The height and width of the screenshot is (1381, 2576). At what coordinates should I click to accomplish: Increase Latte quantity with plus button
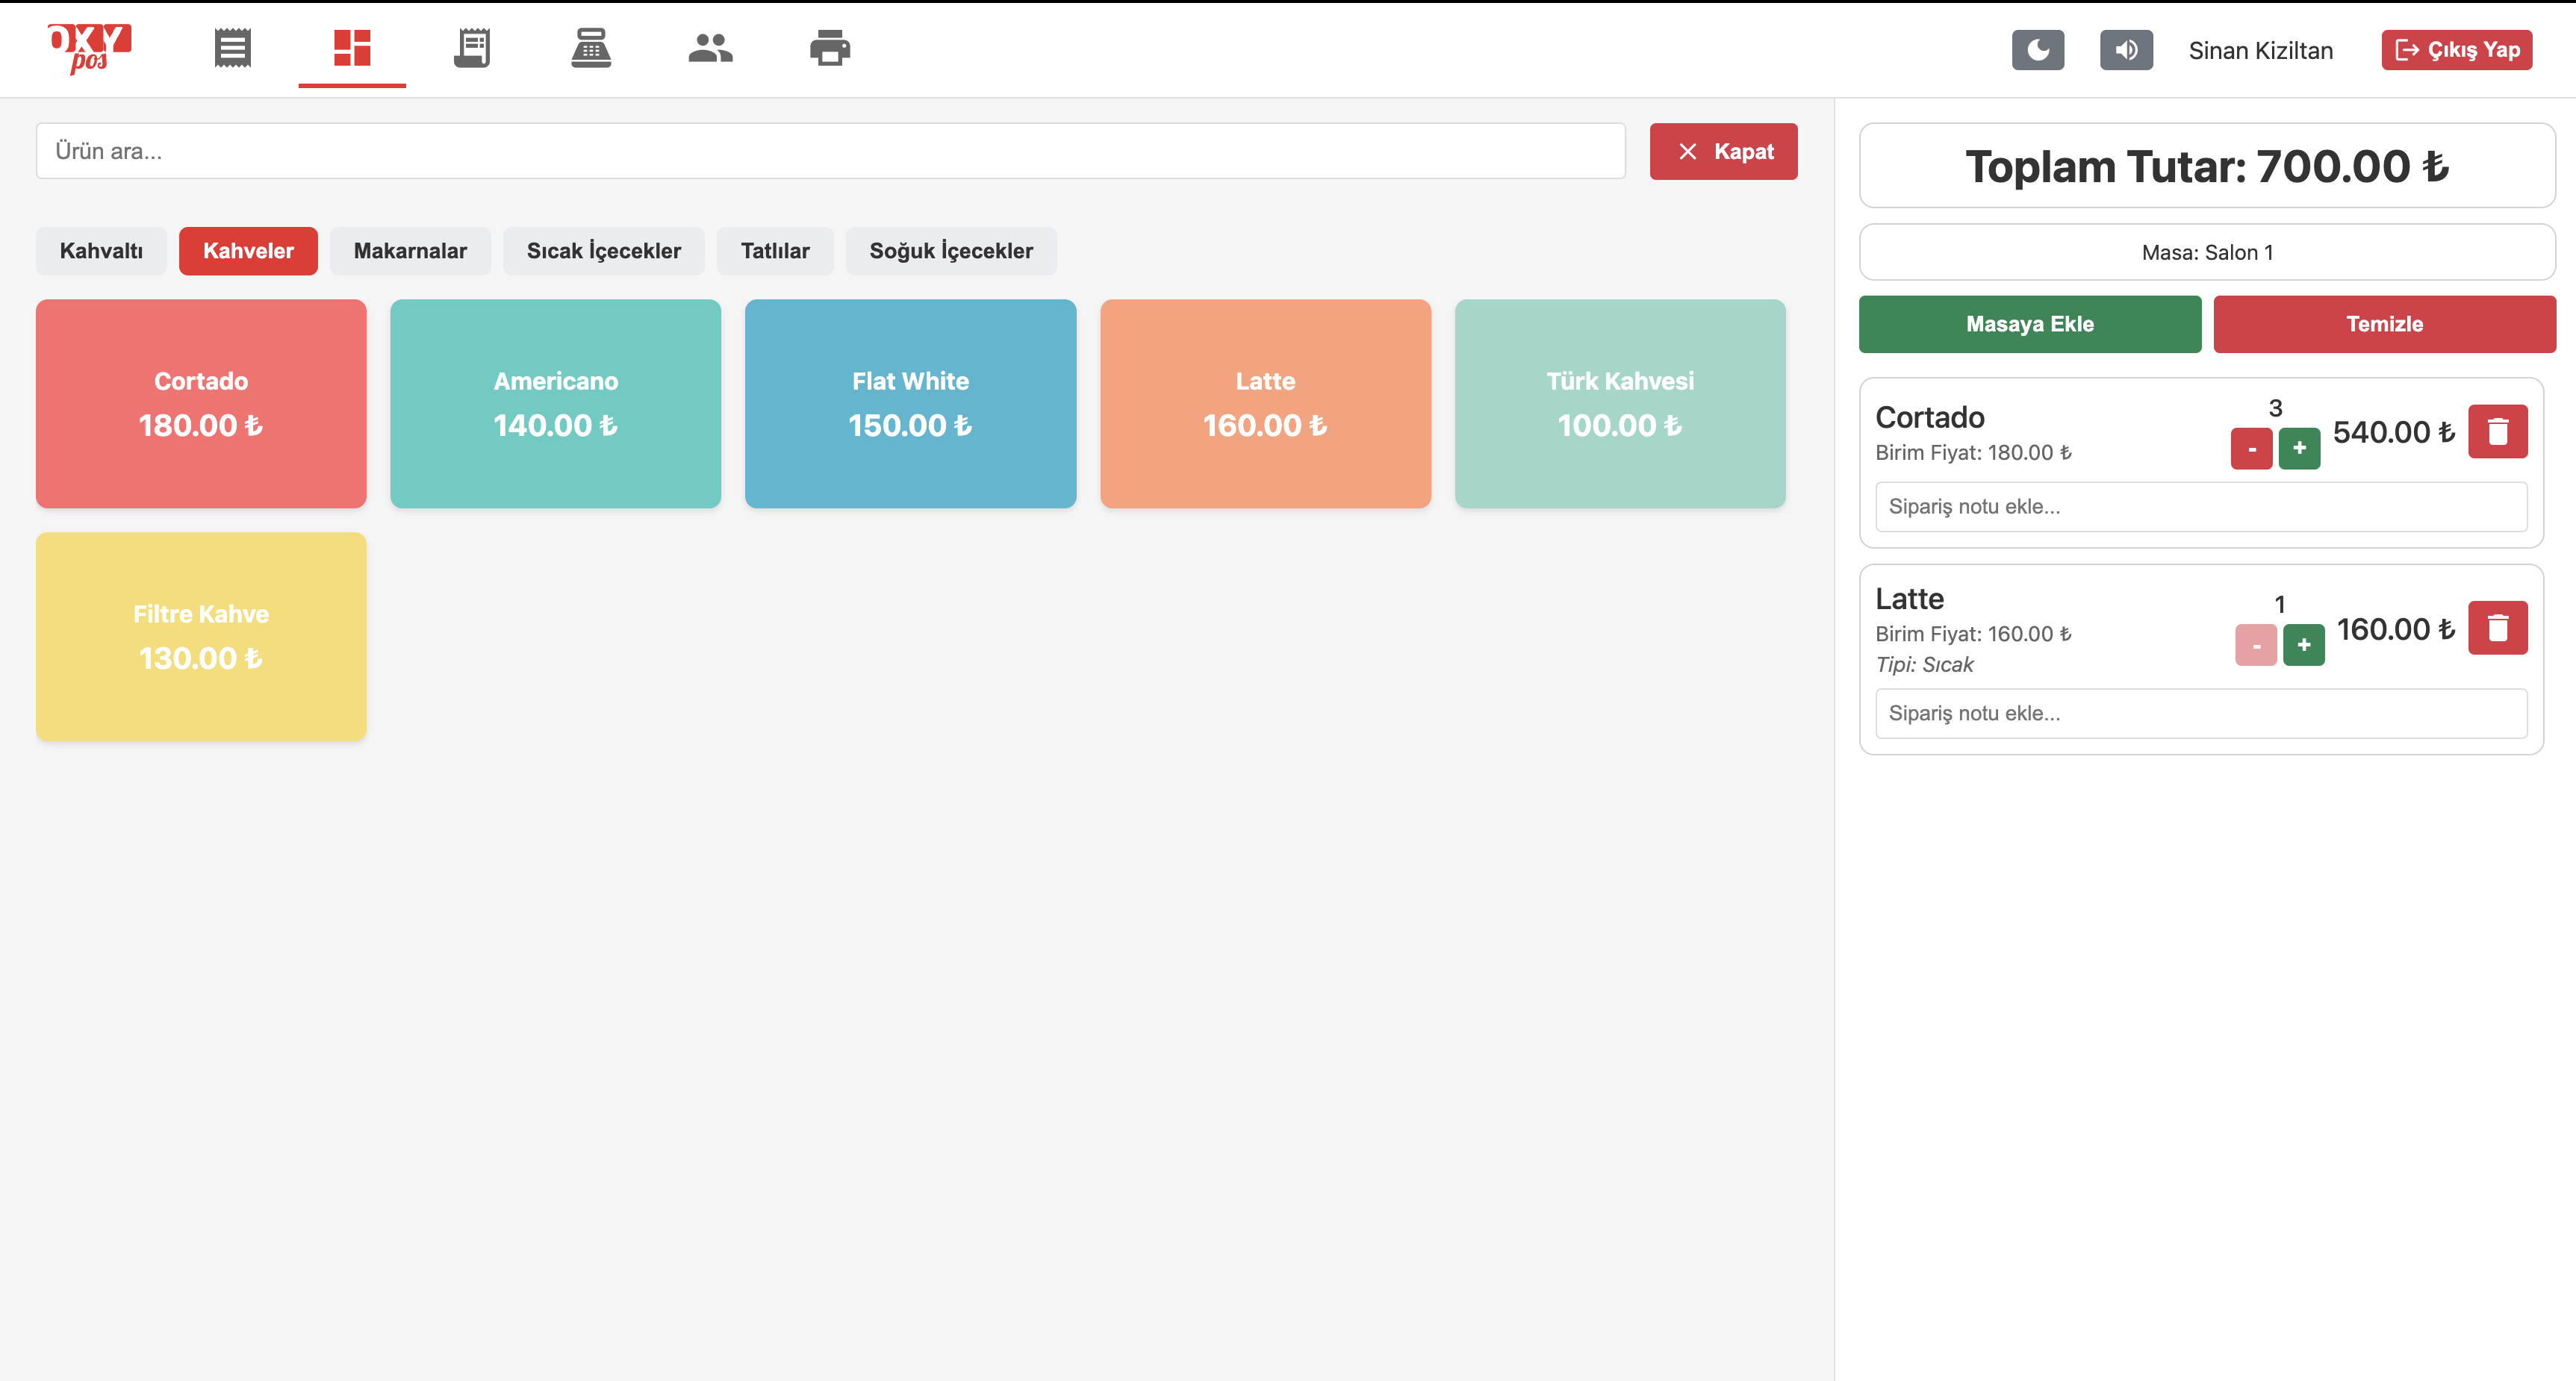click(x=2303, y=645)
